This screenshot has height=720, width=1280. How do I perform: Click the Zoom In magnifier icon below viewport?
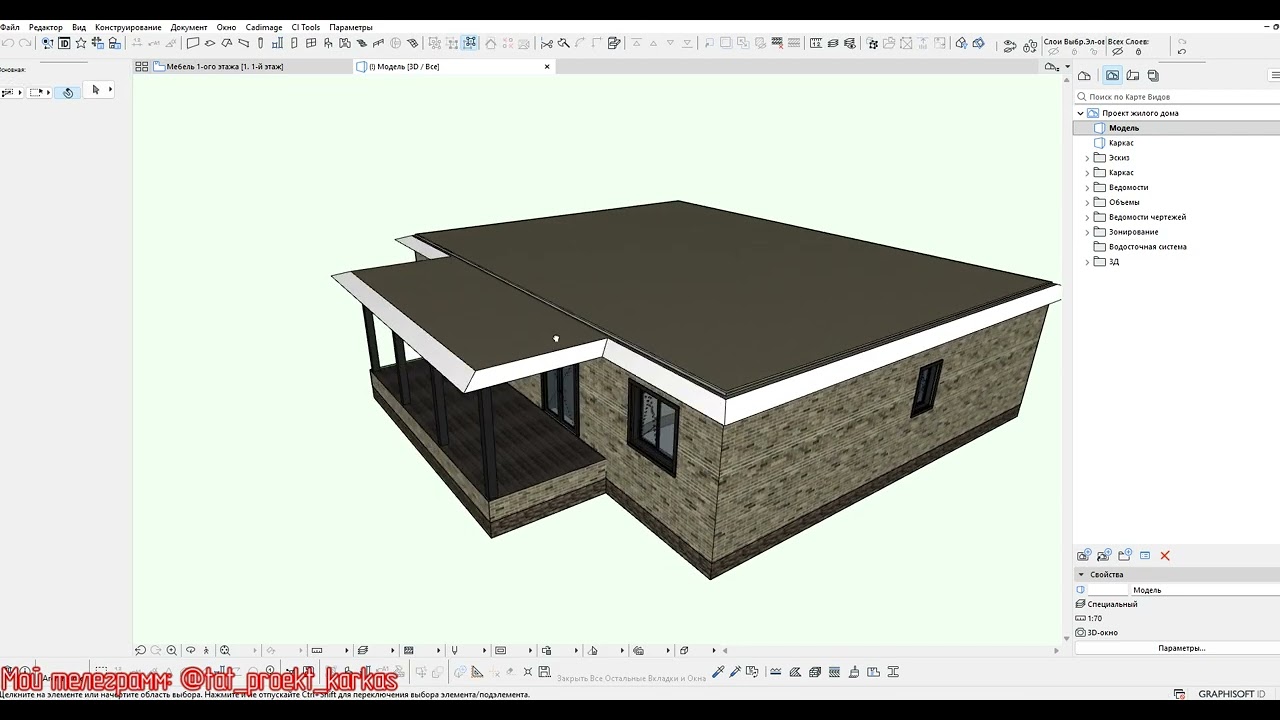point(171,650)
